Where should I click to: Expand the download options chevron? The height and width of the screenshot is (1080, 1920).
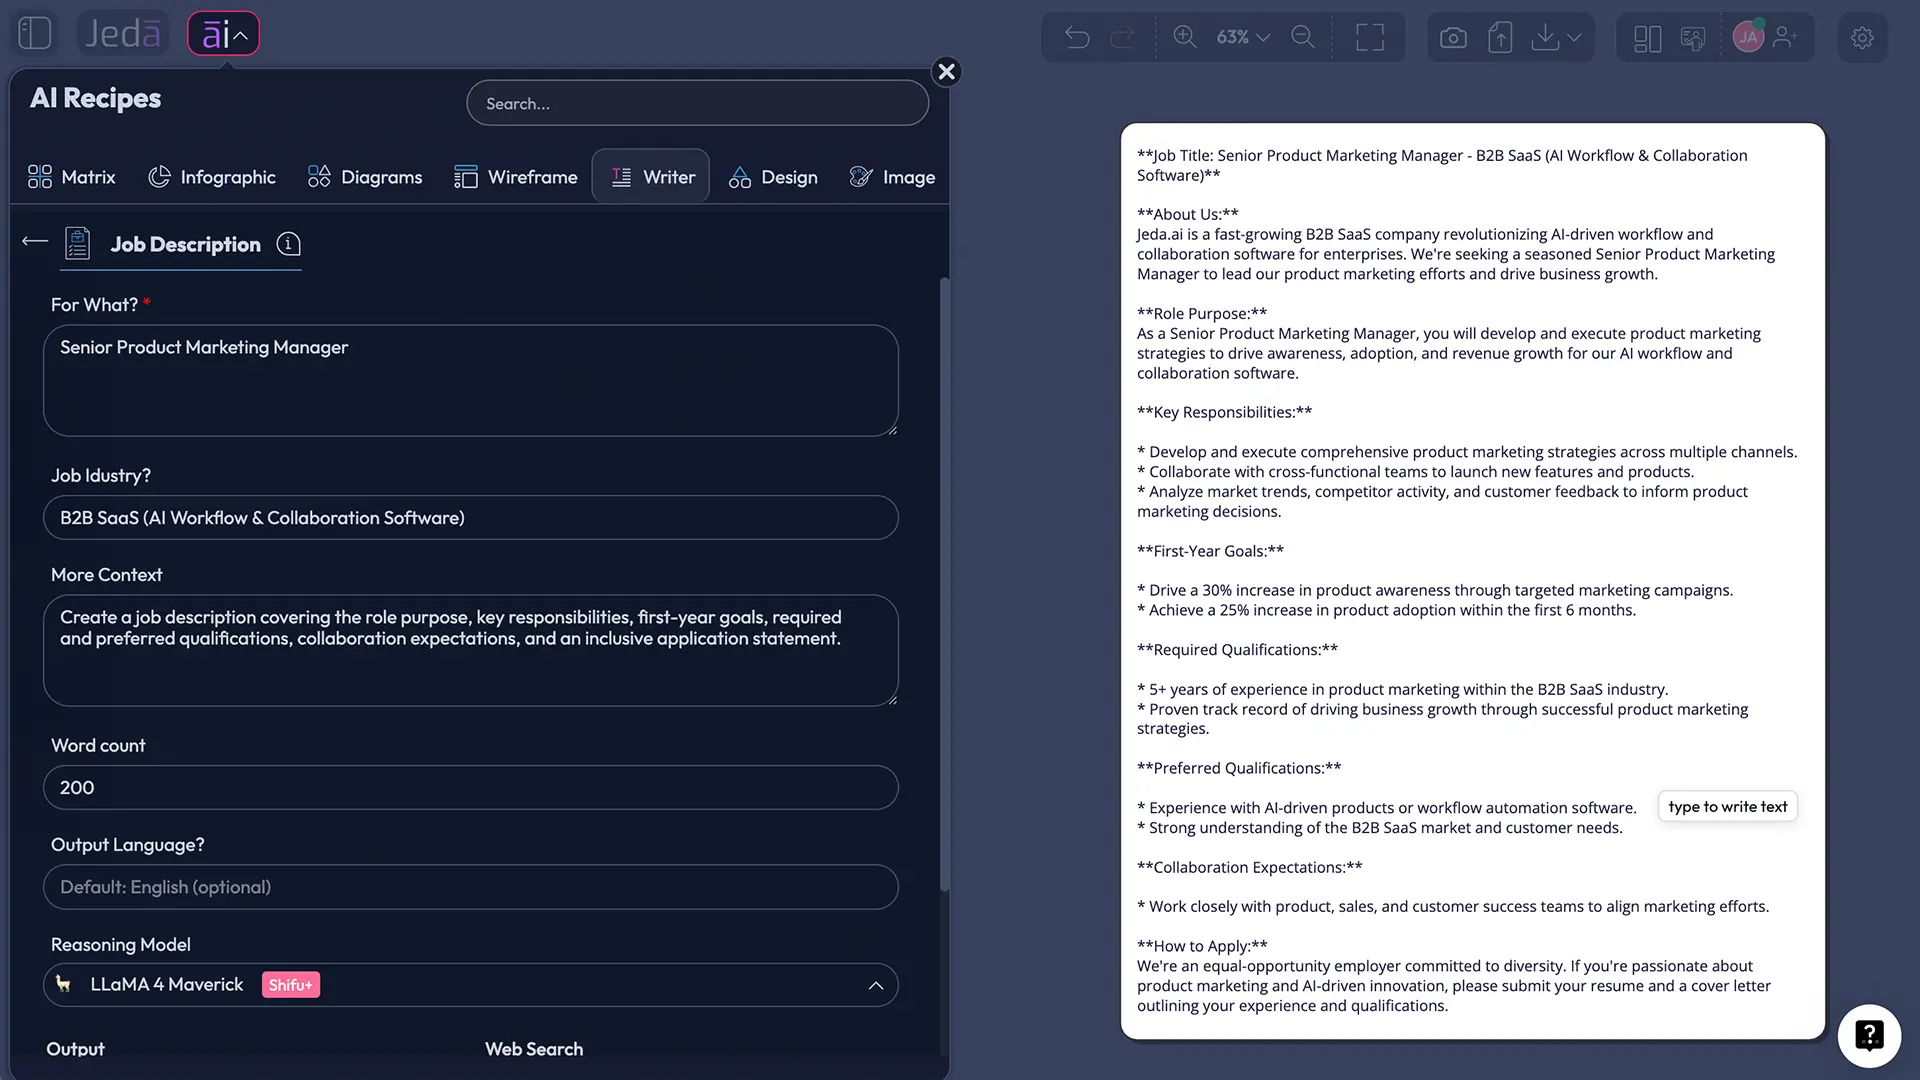tap(1574, 37)
